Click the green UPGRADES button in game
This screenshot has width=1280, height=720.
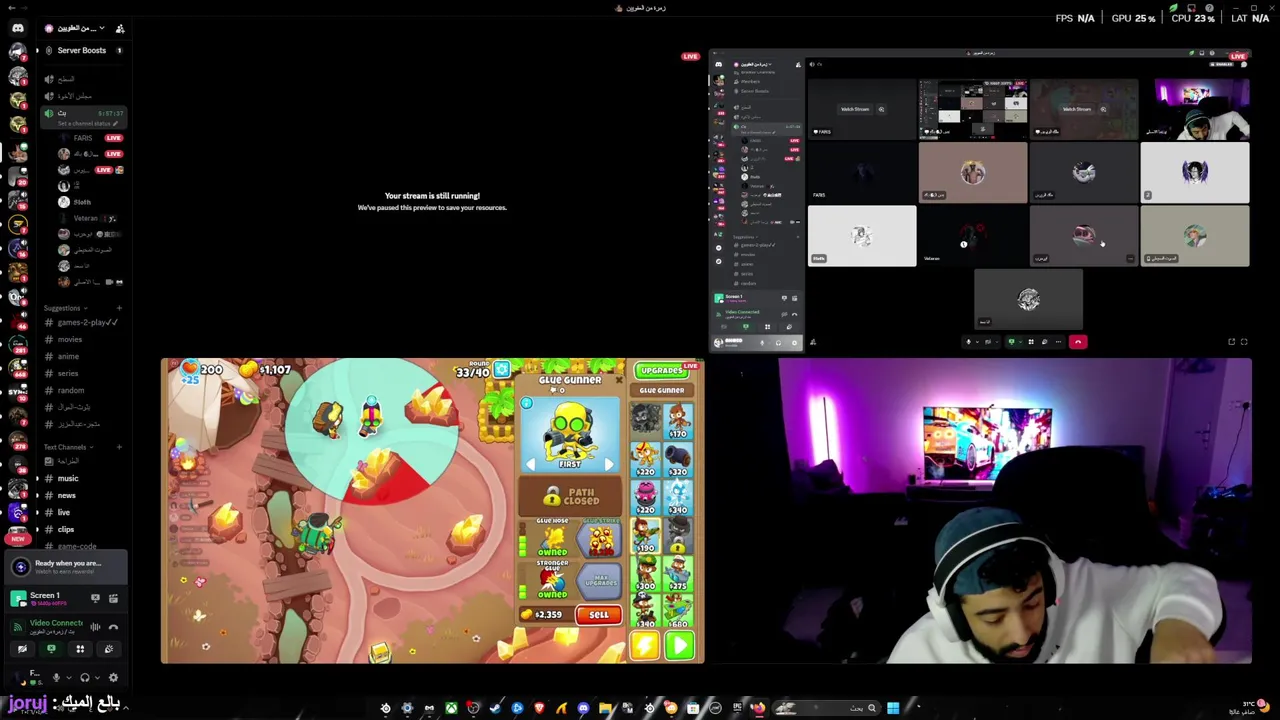tap(661, 370)
